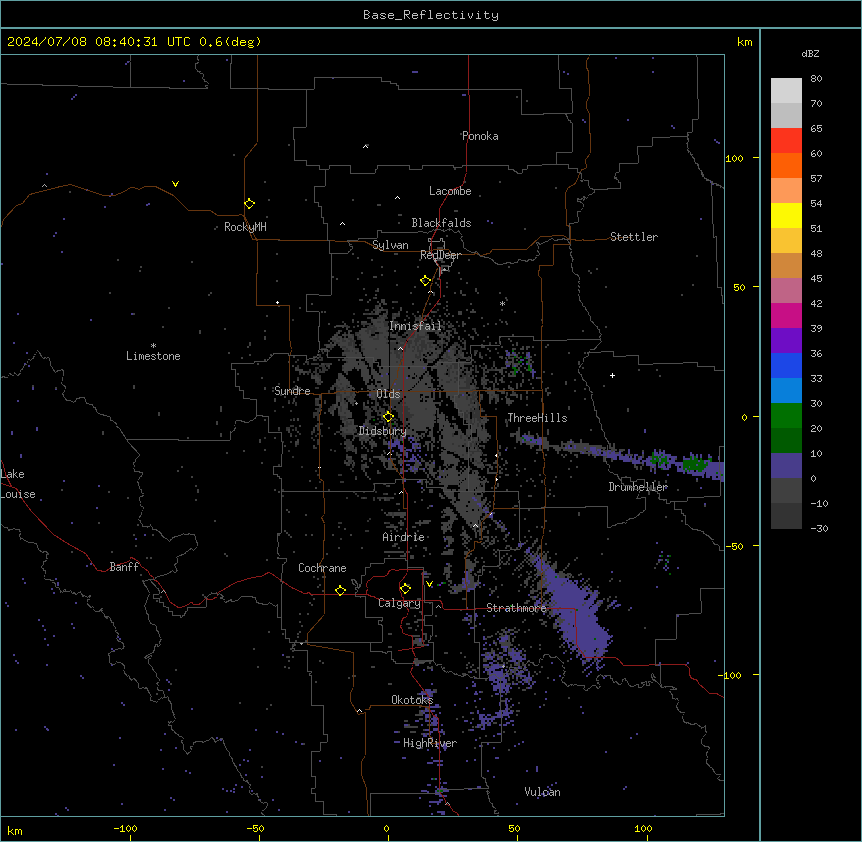The image size is (862, 842).
Task: Click the dBZ legend heading
Action: (x=810, y=54)
